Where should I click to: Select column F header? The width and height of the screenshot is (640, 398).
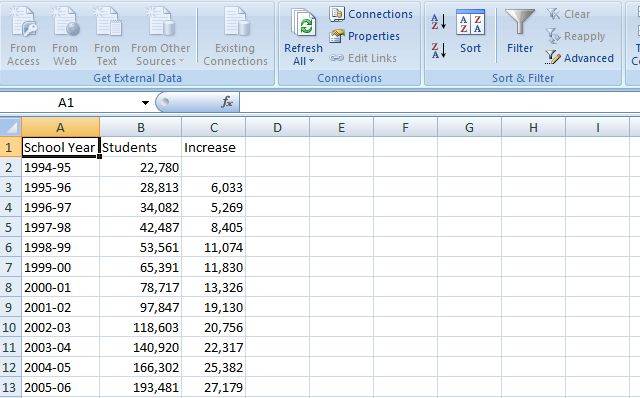click(405, 127)
